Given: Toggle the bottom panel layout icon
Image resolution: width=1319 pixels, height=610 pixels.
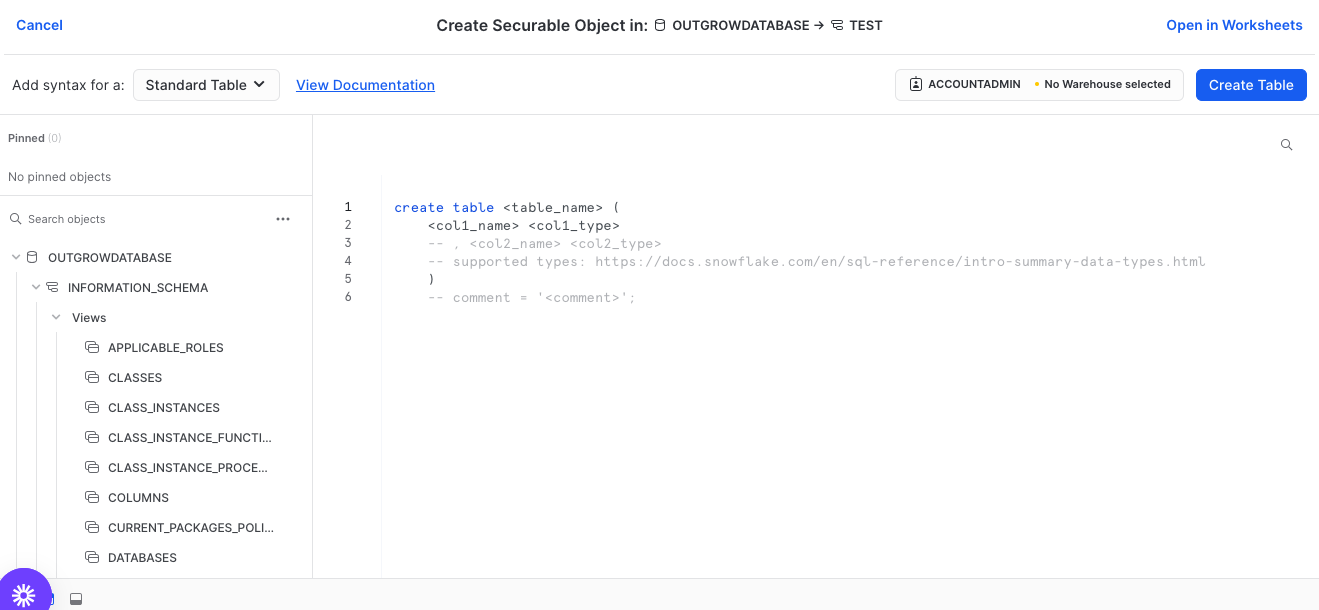Looking at the screenshot, I should tap(76, 599).
